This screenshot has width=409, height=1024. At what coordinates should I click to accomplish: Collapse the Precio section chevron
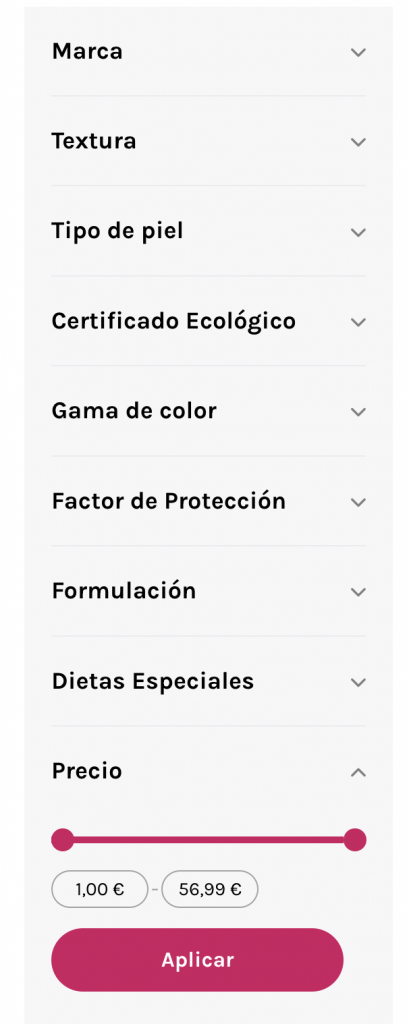pyautogui.click(x=358, y=773)
